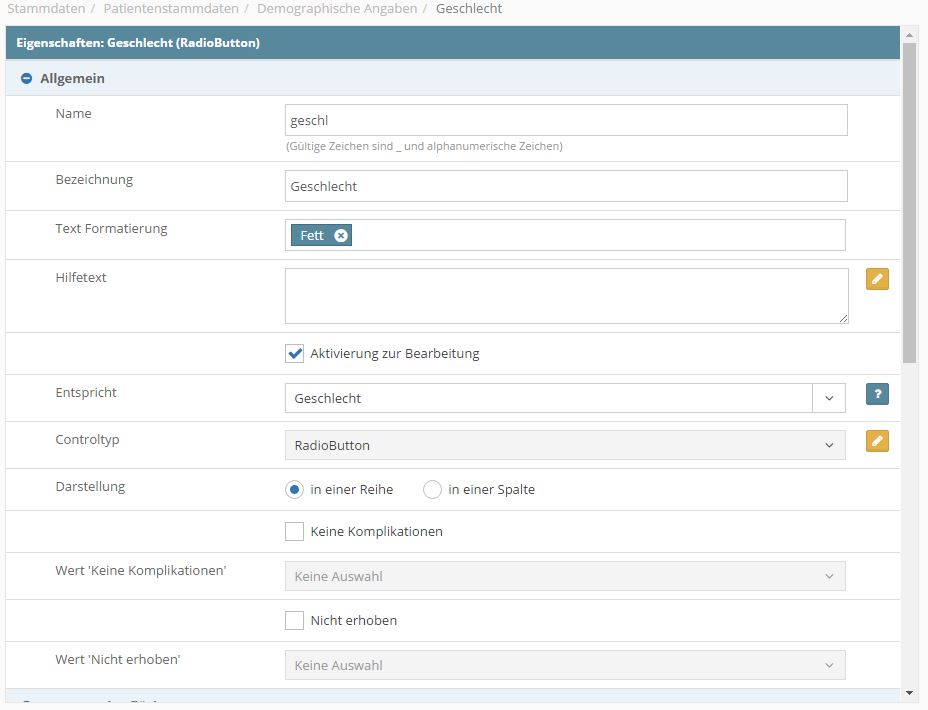Open the Entspricht dropdown
Image resolution: width=928 pixels, height=710 pixels.
coord(829,398)
